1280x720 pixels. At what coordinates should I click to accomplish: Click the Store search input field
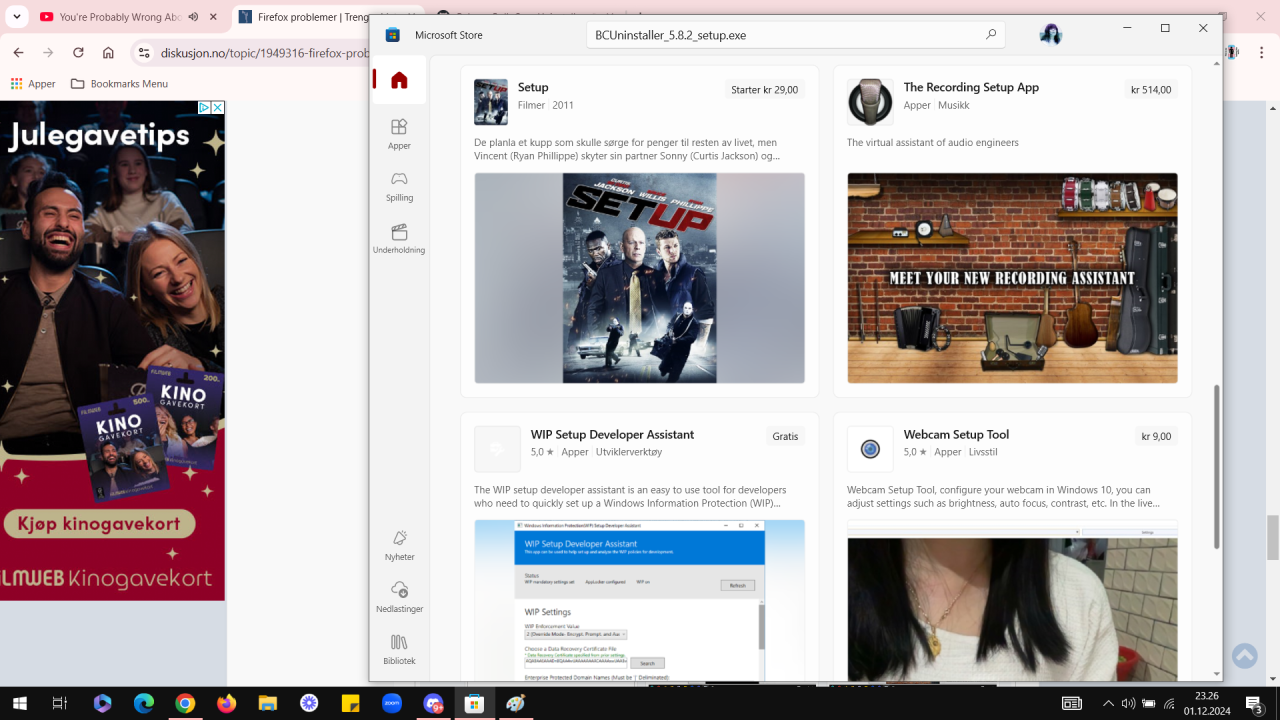pos(780,35)
